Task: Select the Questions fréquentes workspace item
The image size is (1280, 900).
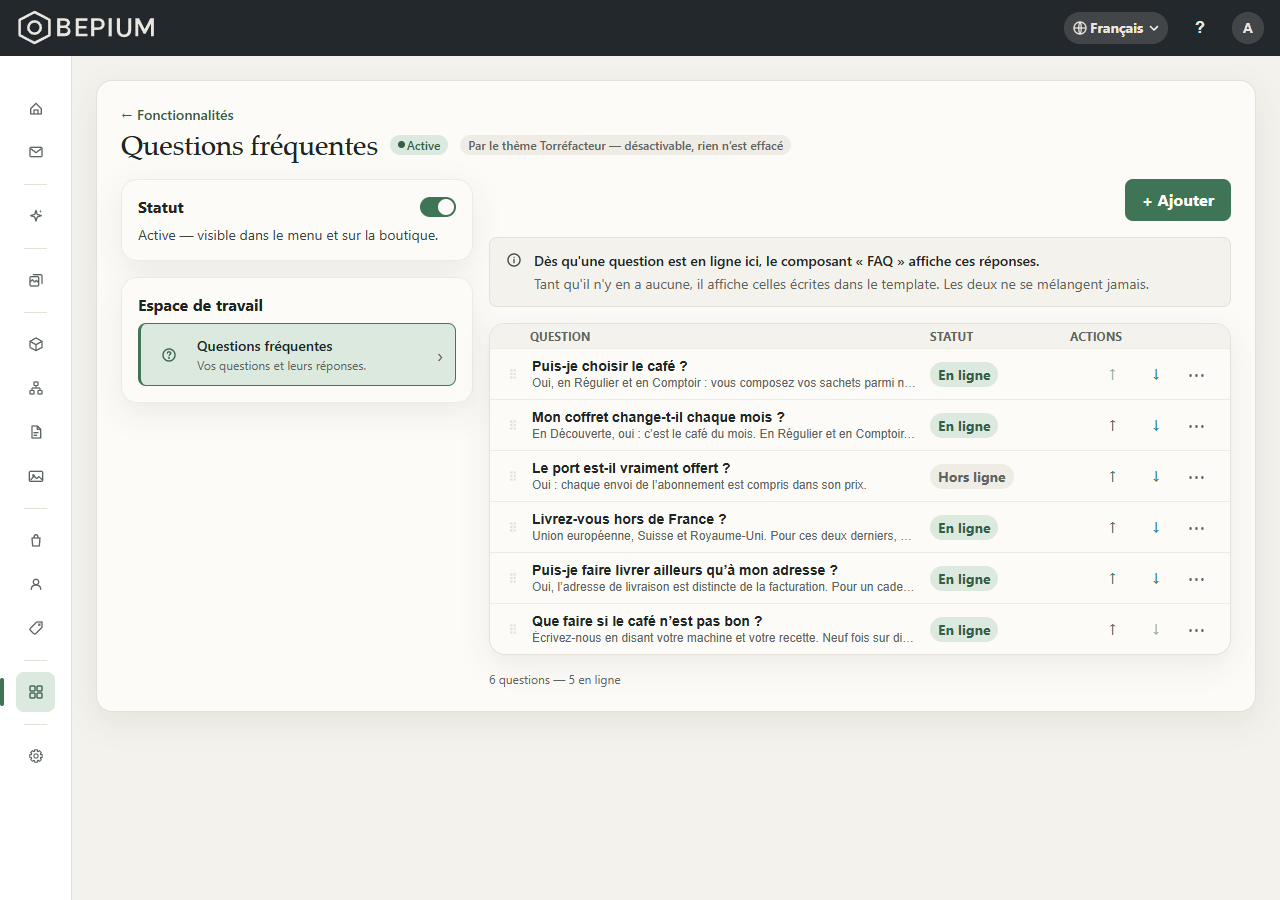Action: pyautogui.click(x=297, y=354)
